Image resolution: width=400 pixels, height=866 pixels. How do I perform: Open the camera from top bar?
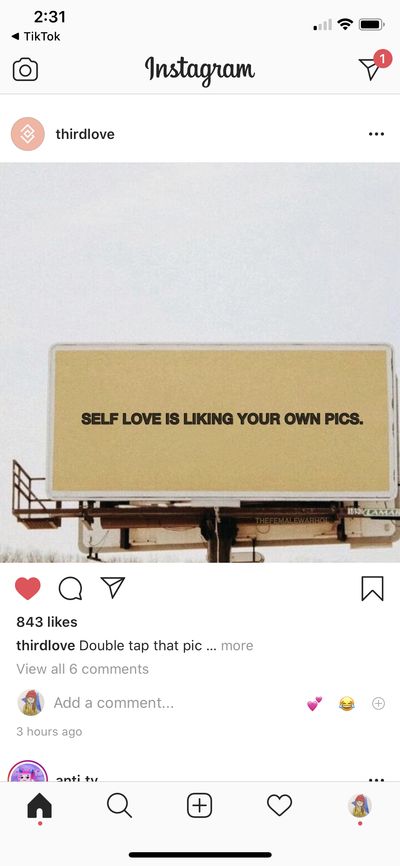click(x=25, y=70)
